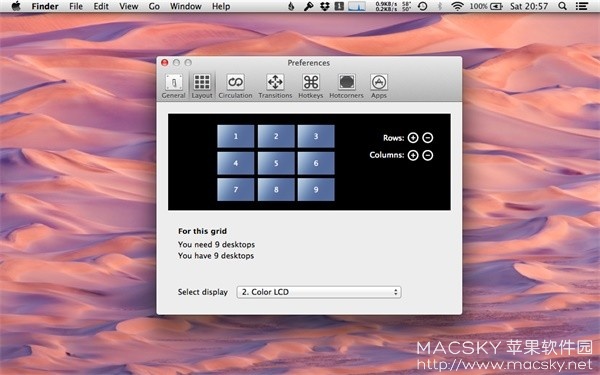Add a row with the plus icon

413,138
